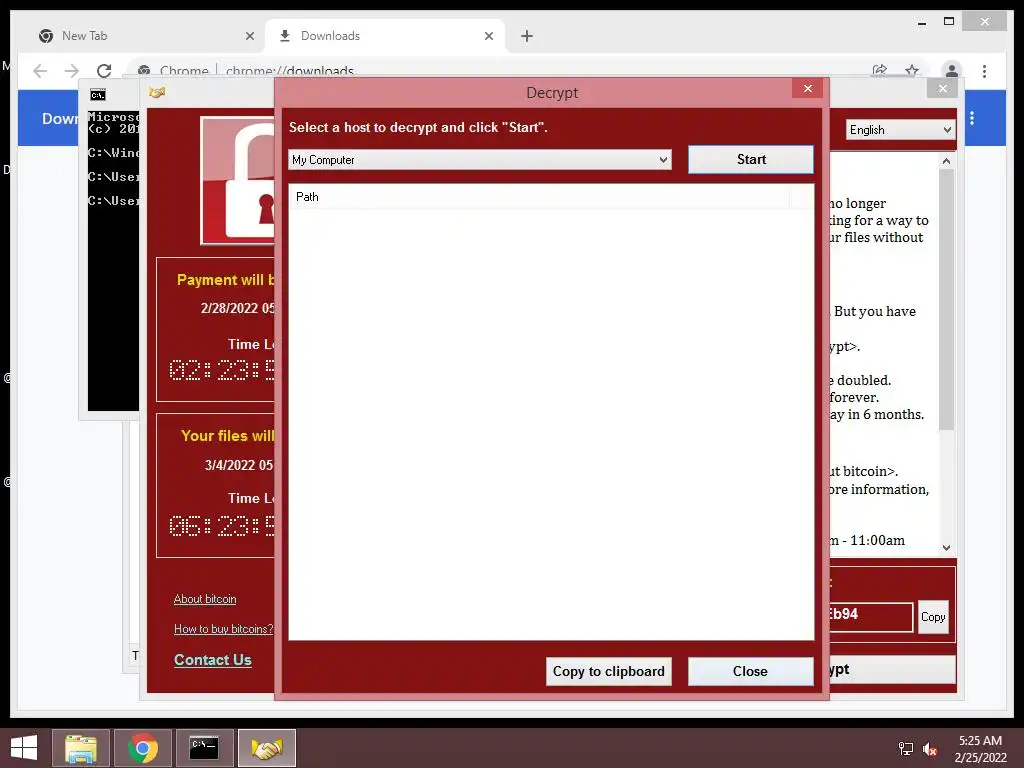Click the bitcoin address field

871,617
